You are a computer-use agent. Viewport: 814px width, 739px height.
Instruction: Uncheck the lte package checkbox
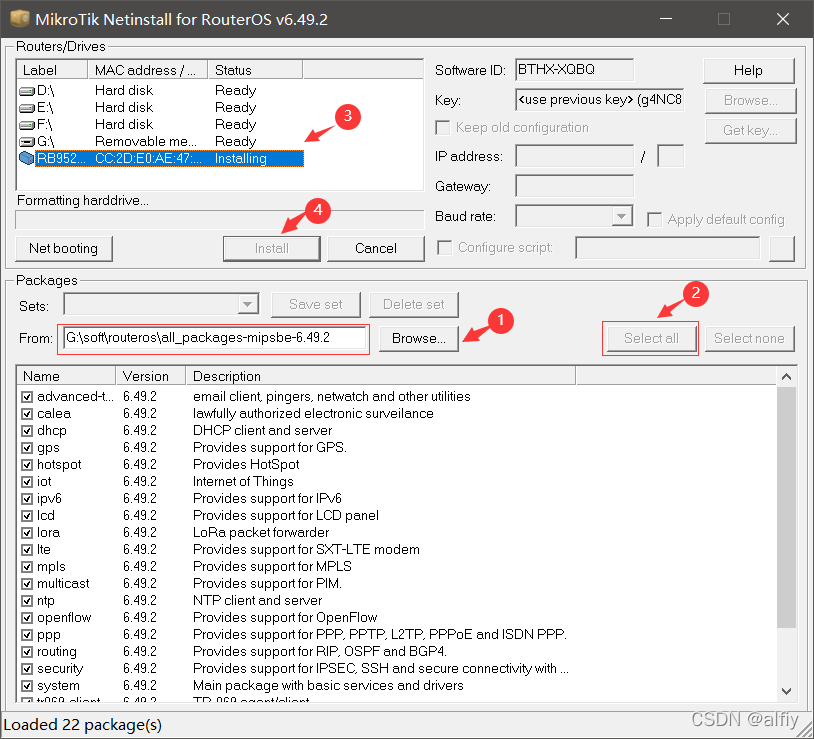tap(27, 550)
